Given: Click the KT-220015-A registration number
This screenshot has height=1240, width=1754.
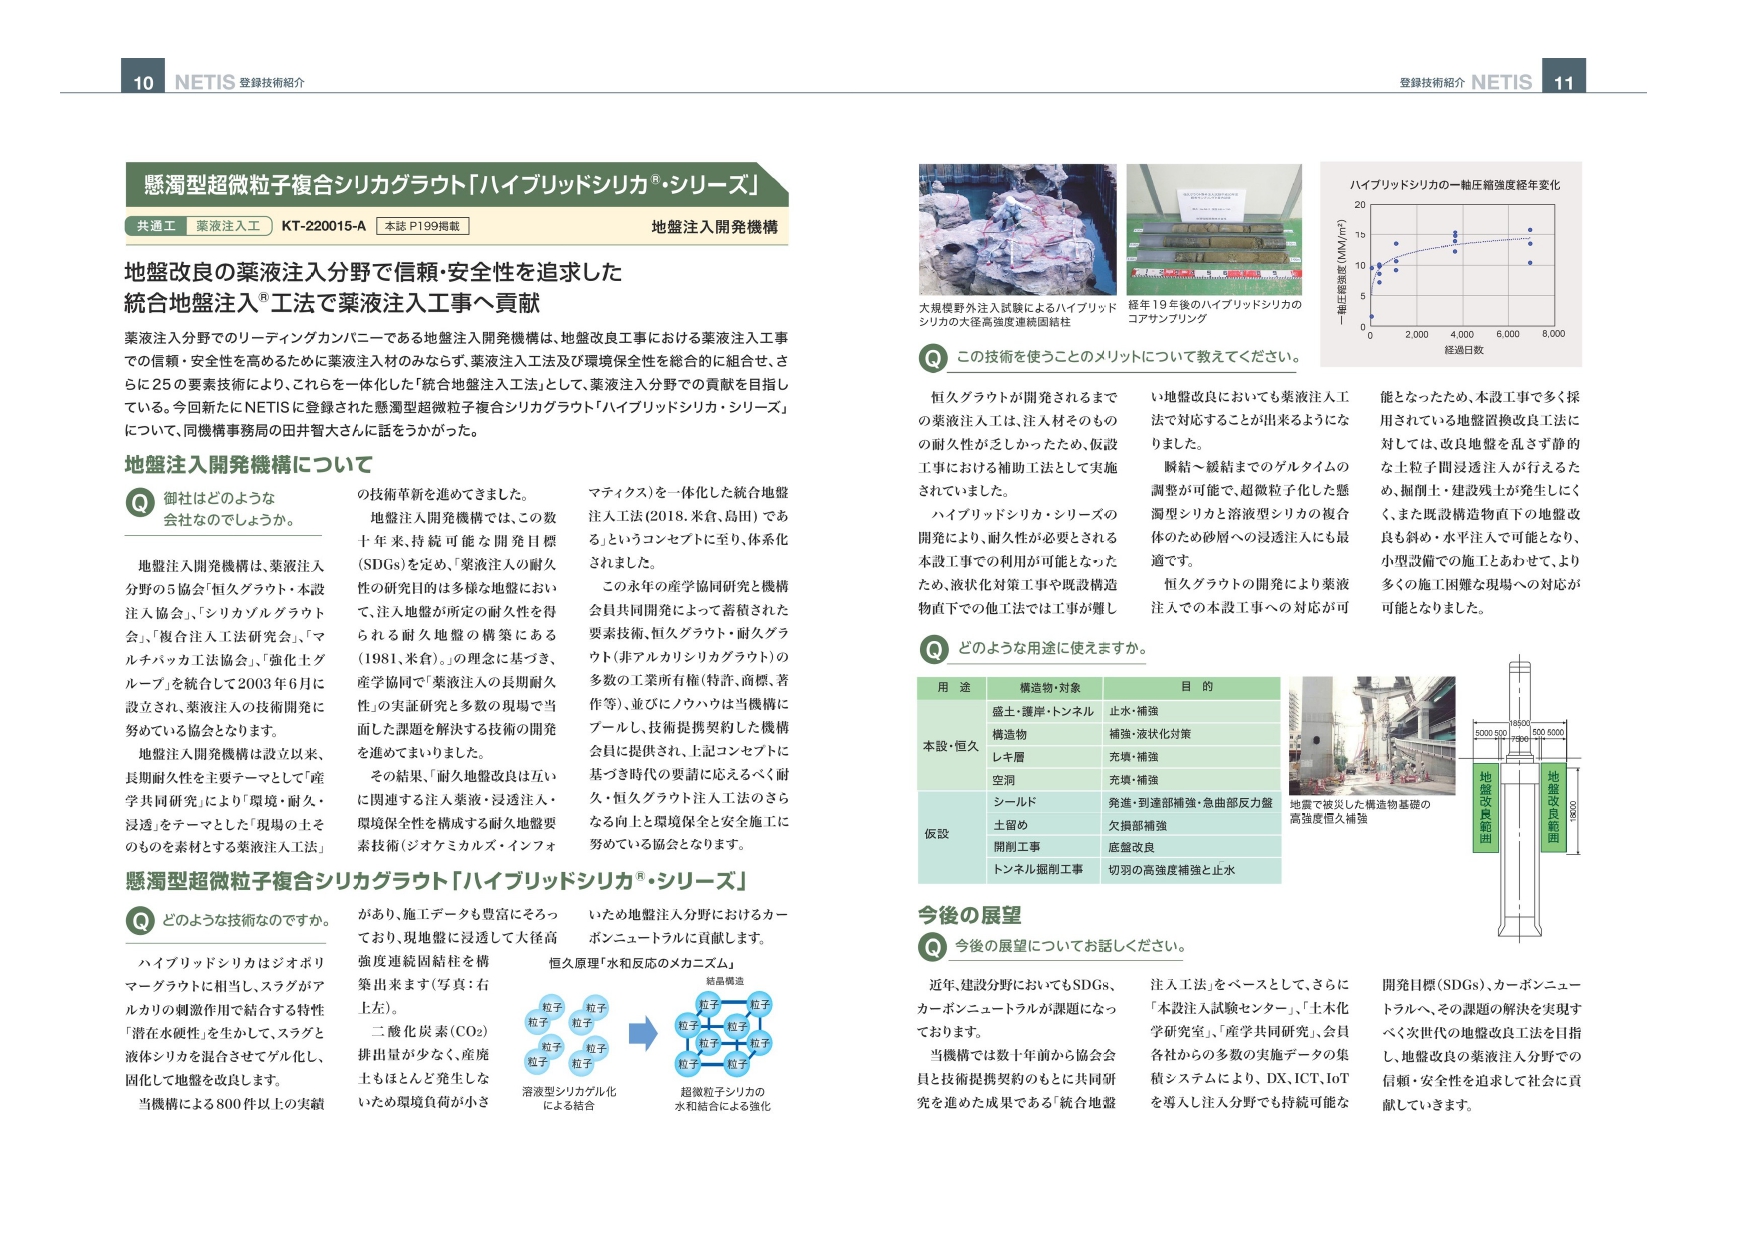Looking at the screenshot, I should click(x=323, y=226).
